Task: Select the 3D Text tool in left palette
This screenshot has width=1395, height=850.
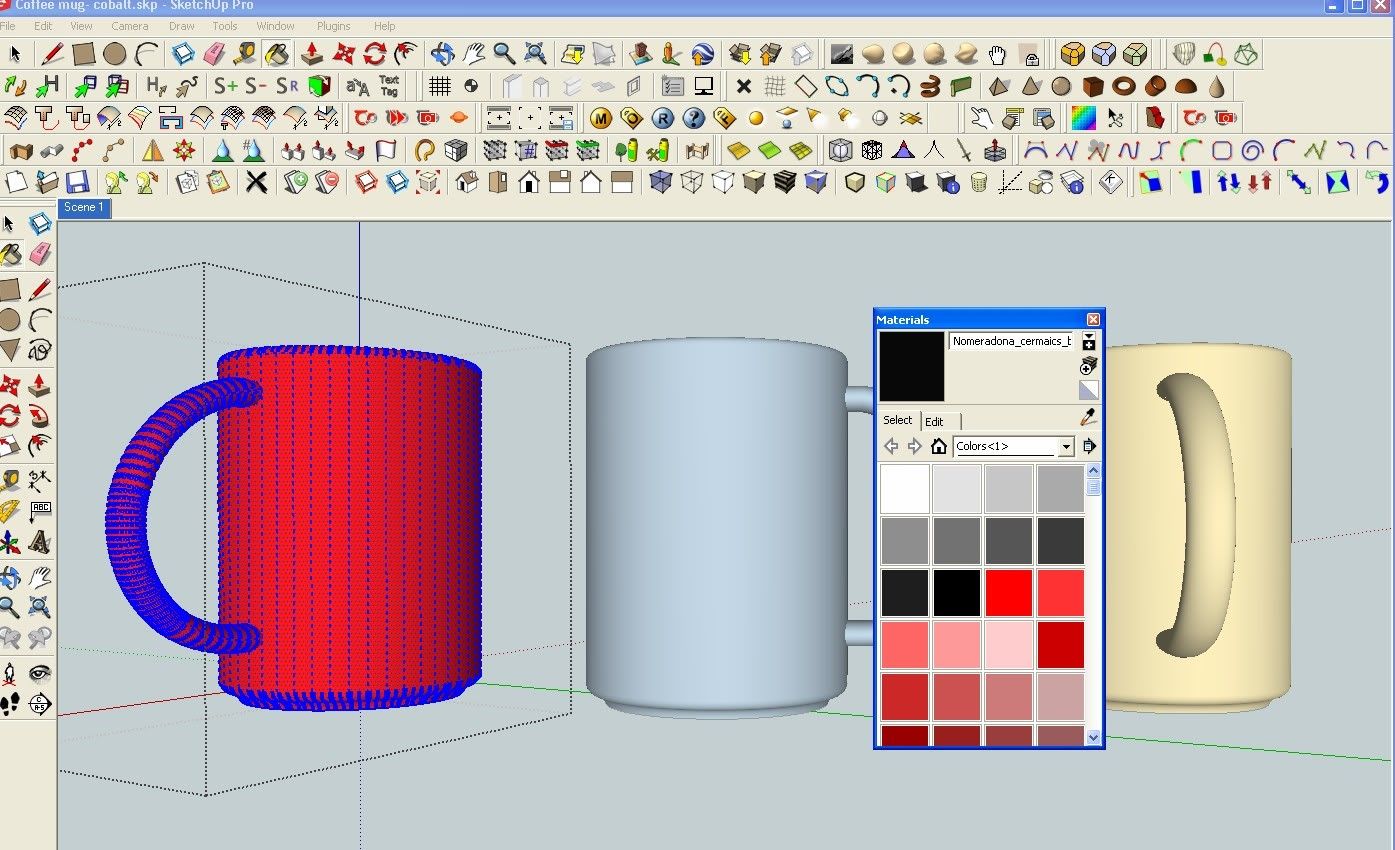Action: click(x=40, y=543)
